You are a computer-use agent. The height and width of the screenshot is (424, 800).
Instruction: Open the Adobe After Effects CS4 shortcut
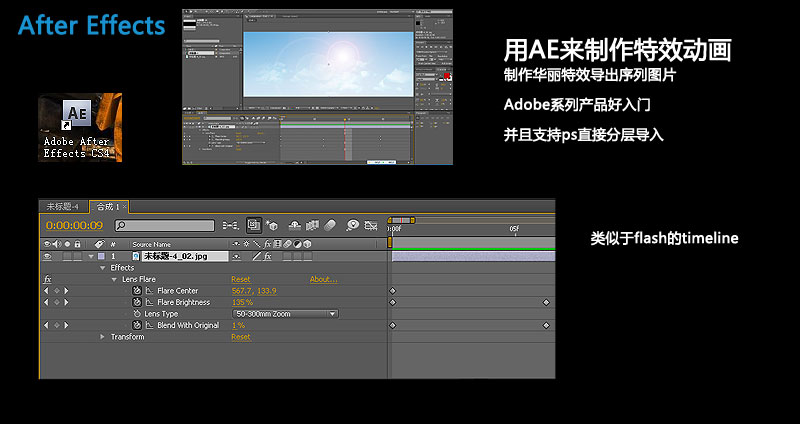click(x=80, y=128)
